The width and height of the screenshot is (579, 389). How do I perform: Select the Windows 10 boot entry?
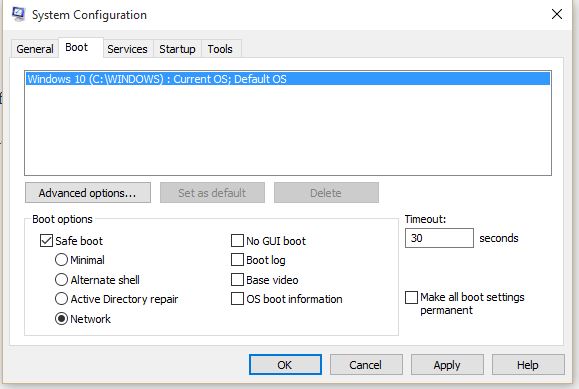pyautogui.click(x=288, y=79)
